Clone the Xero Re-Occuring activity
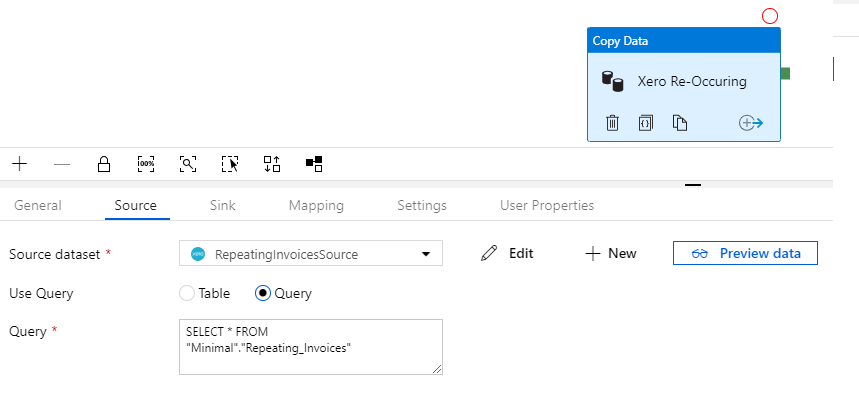859x393 pixels. (x=680, y=123)
